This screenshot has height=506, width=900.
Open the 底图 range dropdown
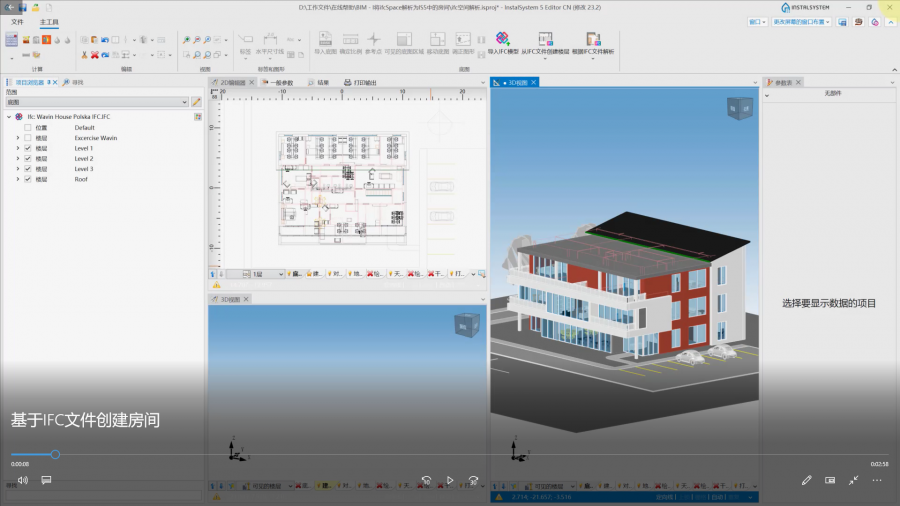tap(96, 102)
